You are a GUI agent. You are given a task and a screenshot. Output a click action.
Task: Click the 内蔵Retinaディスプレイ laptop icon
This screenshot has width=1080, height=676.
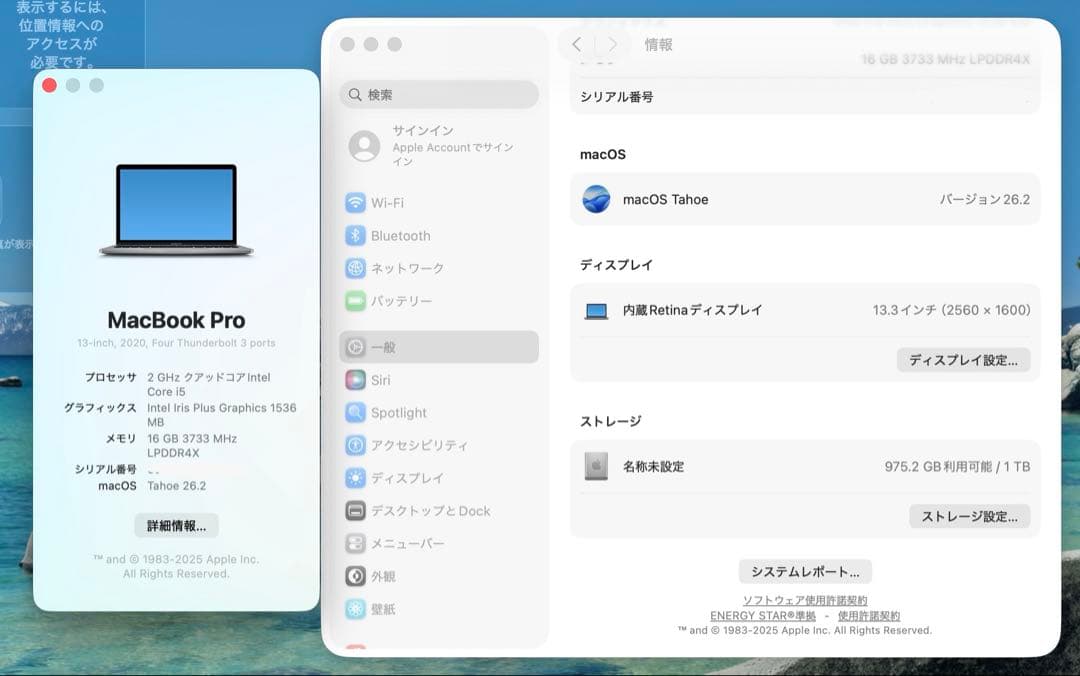pos(596,311)
